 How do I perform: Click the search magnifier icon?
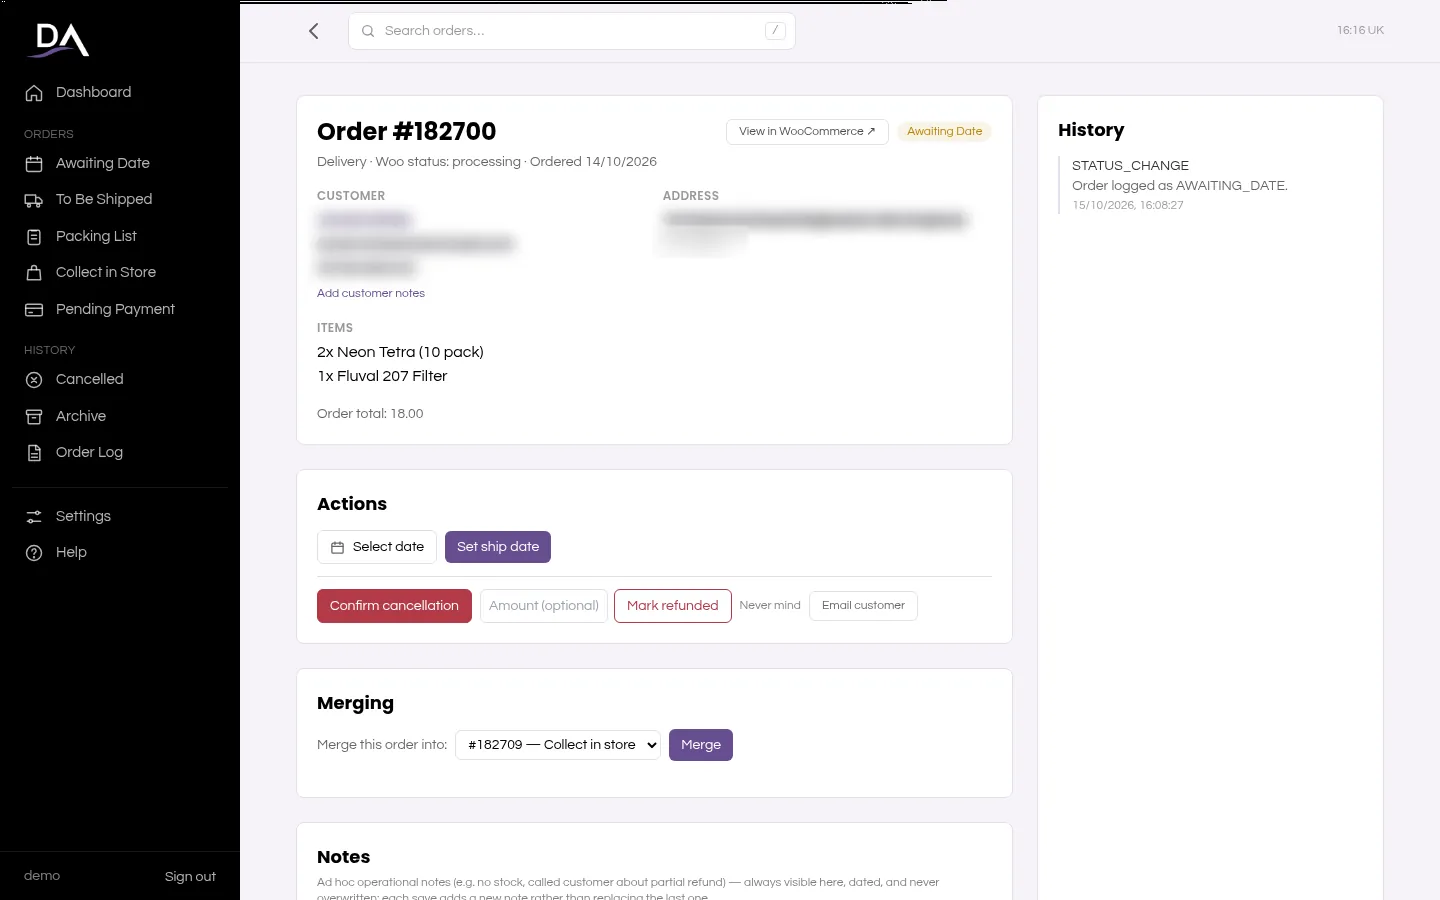point(368,31)
